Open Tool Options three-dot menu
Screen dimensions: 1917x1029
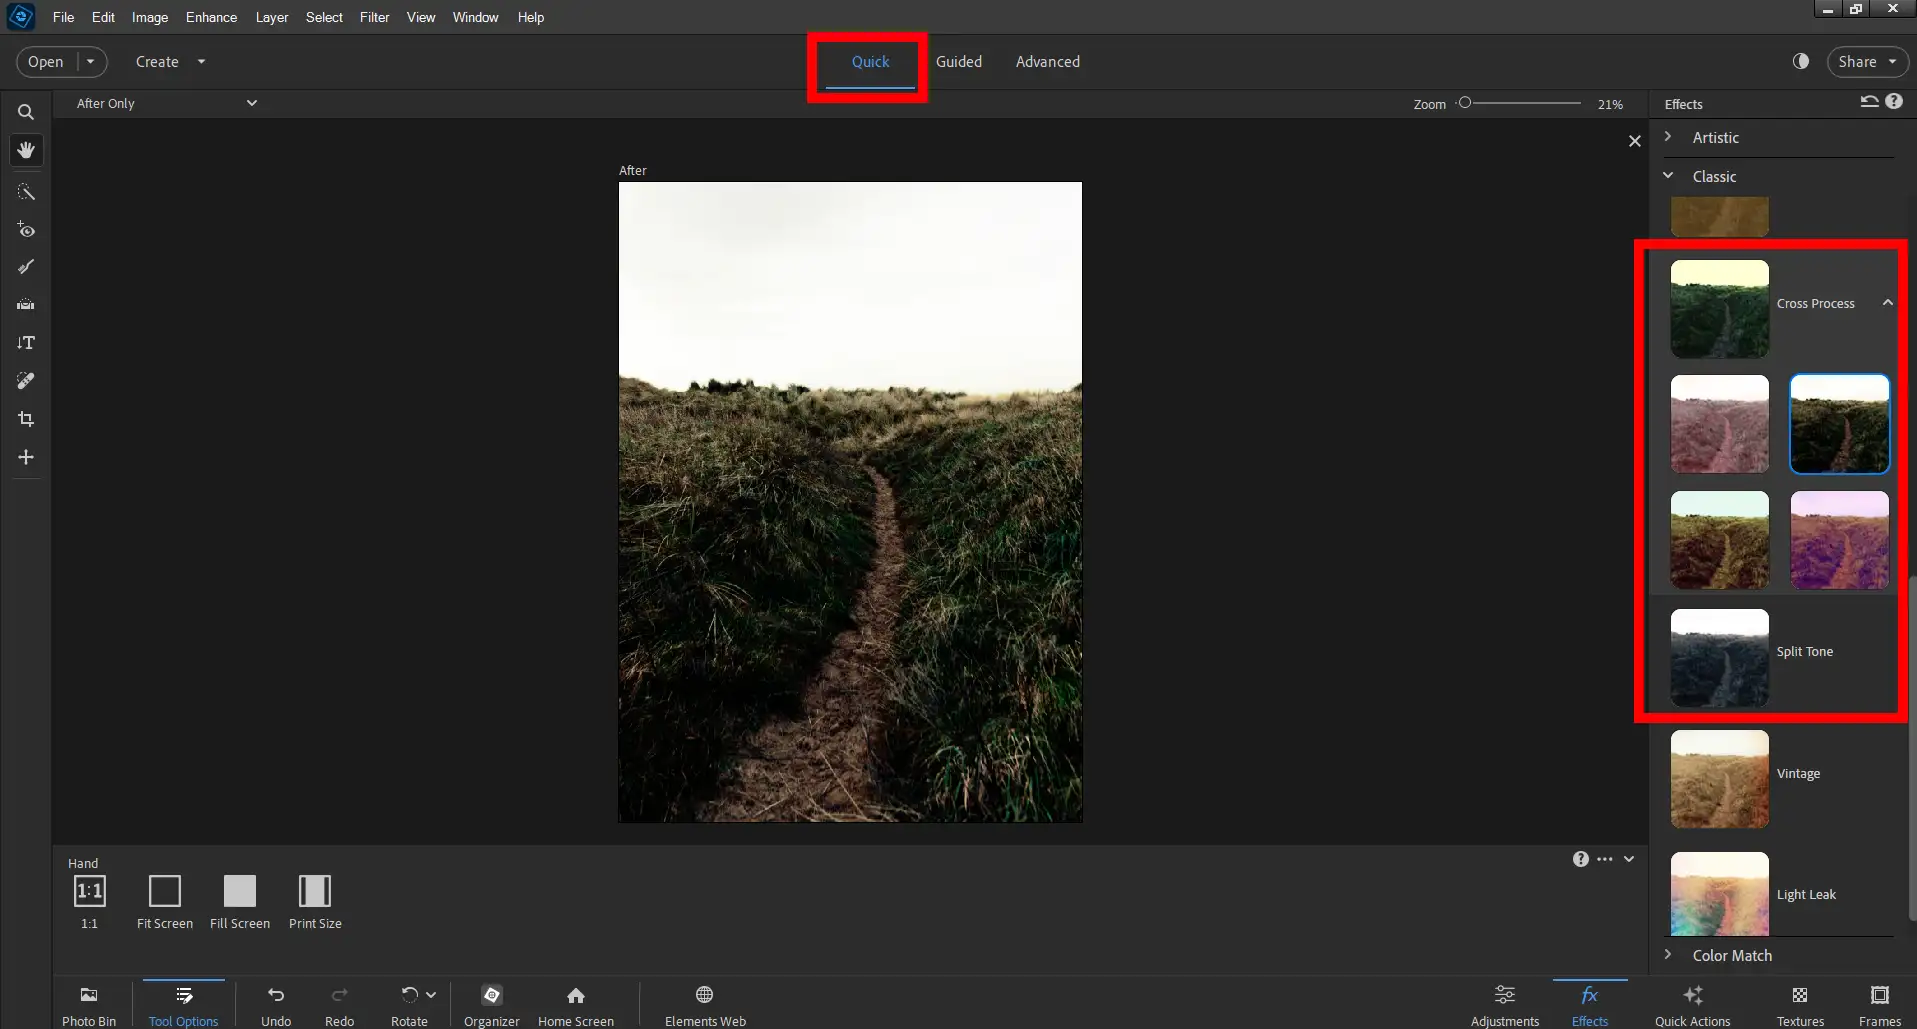pyautogui.click(x=1605, y=859)
